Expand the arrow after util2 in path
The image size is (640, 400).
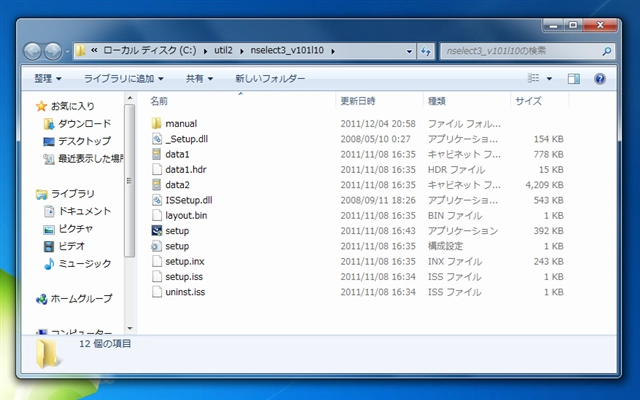[242, 51]
